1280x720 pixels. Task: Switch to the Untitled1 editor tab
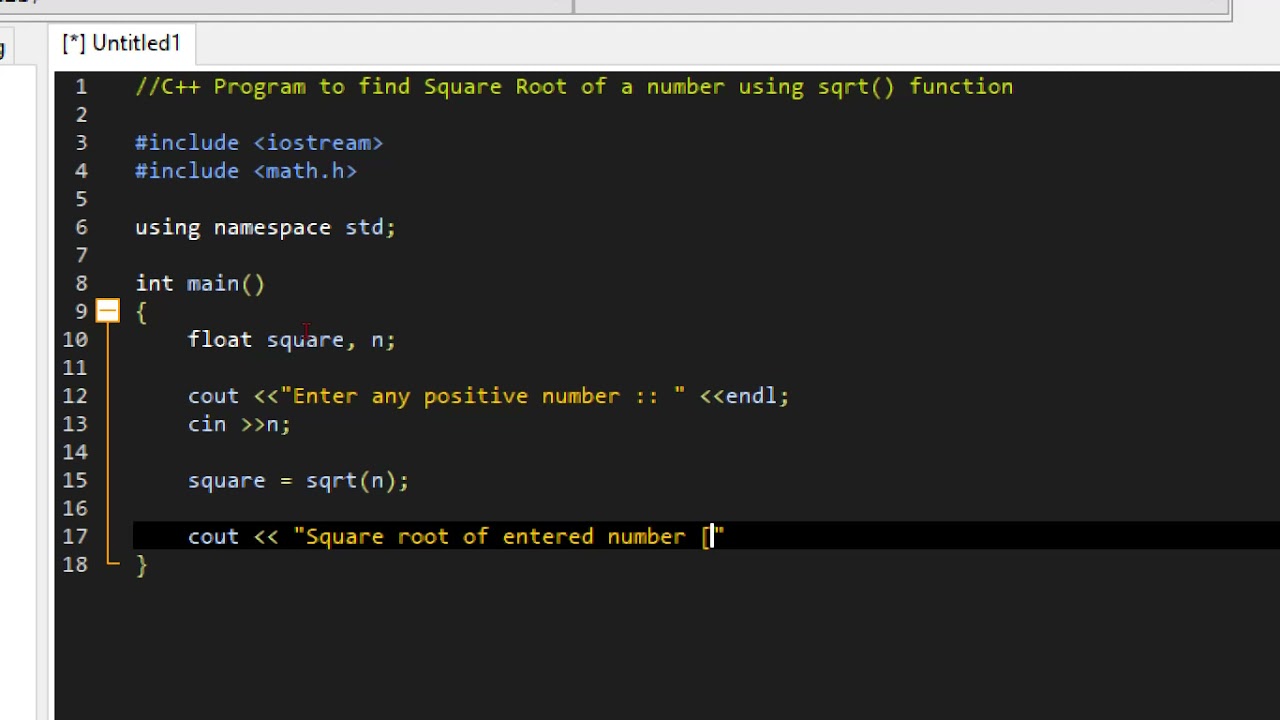(122, 44)
